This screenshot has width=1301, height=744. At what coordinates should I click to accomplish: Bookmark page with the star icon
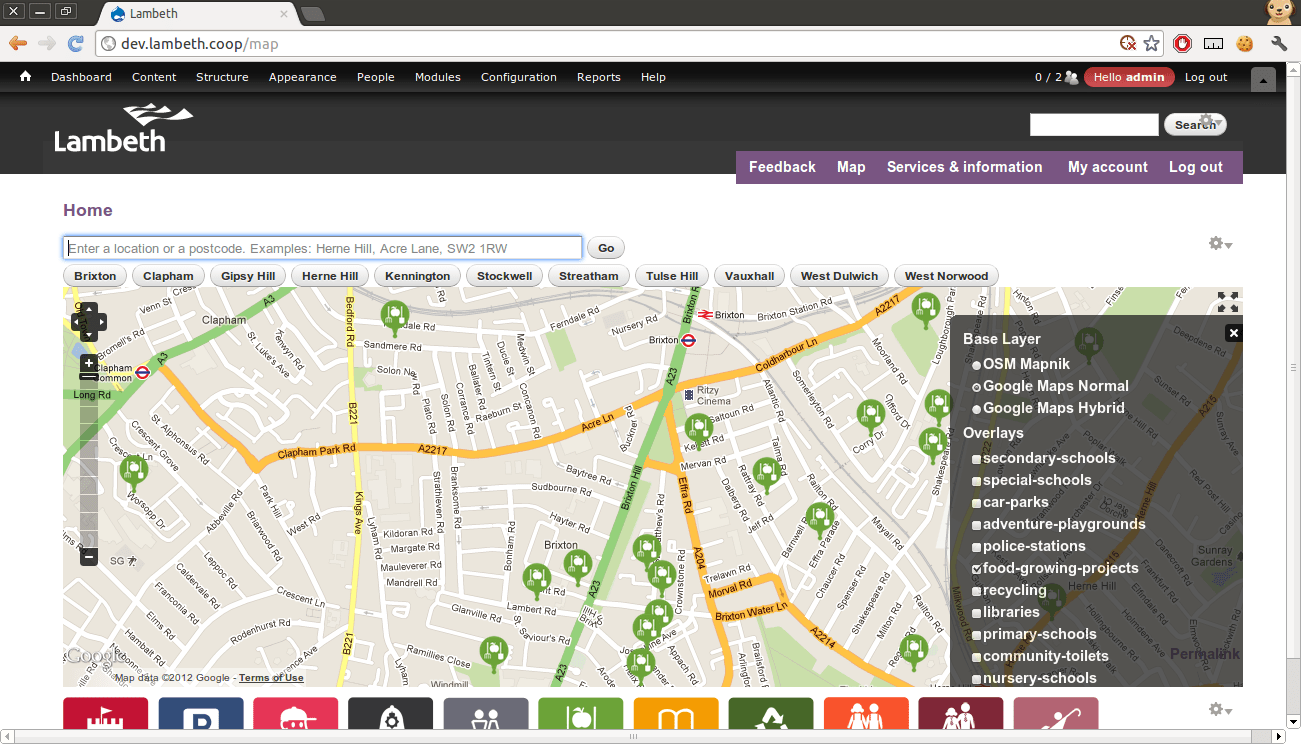(x=1151, y=43)
